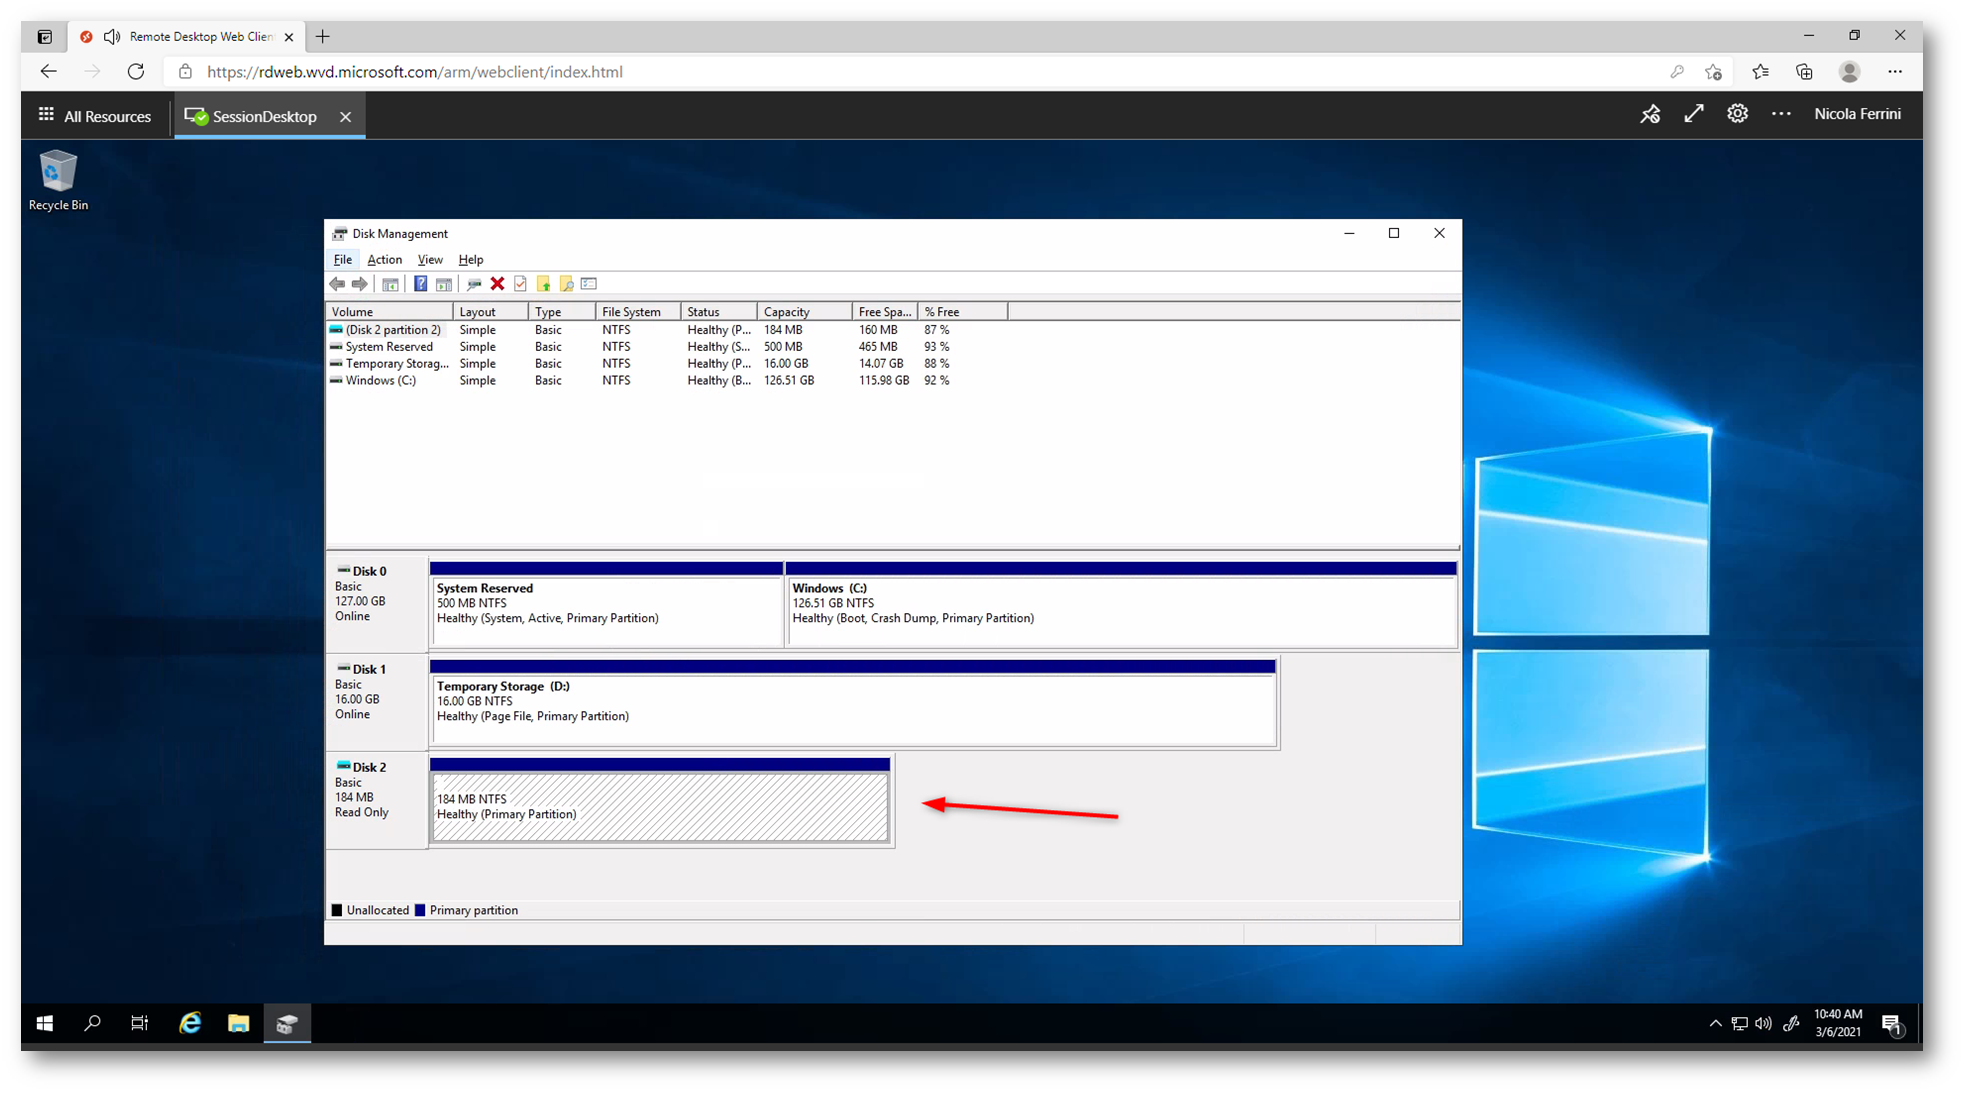Open the File menu in Disk Management
Screen dimensions: 1965x1093
click(342, 260)
